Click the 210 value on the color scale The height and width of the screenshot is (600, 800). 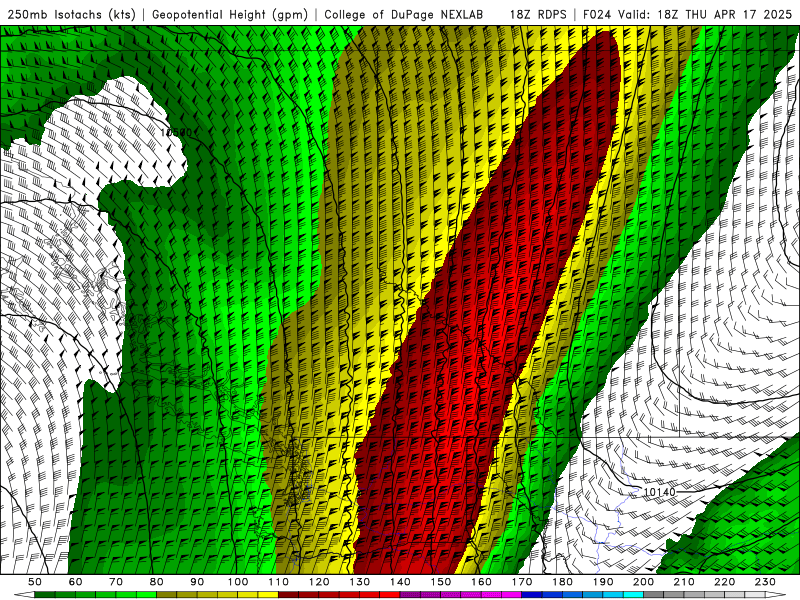pyautogui.click(x=684, y=582)
